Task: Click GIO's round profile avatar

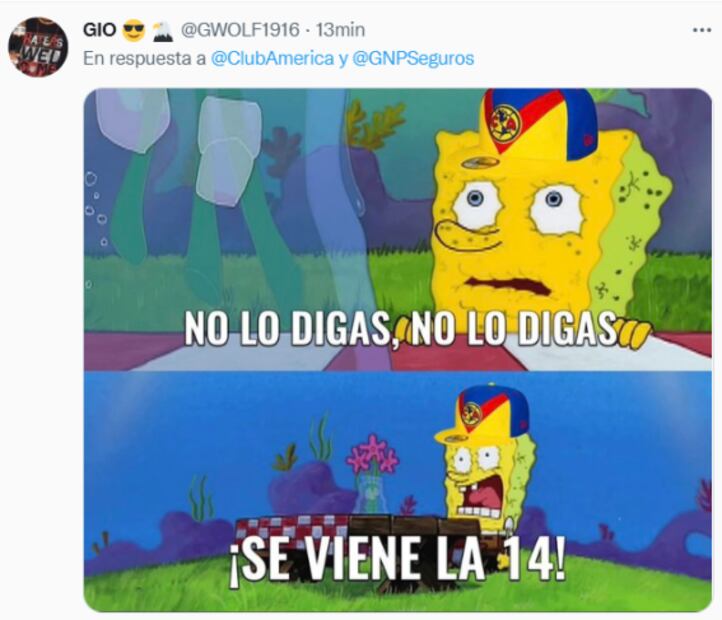Action: pos(38,47)
